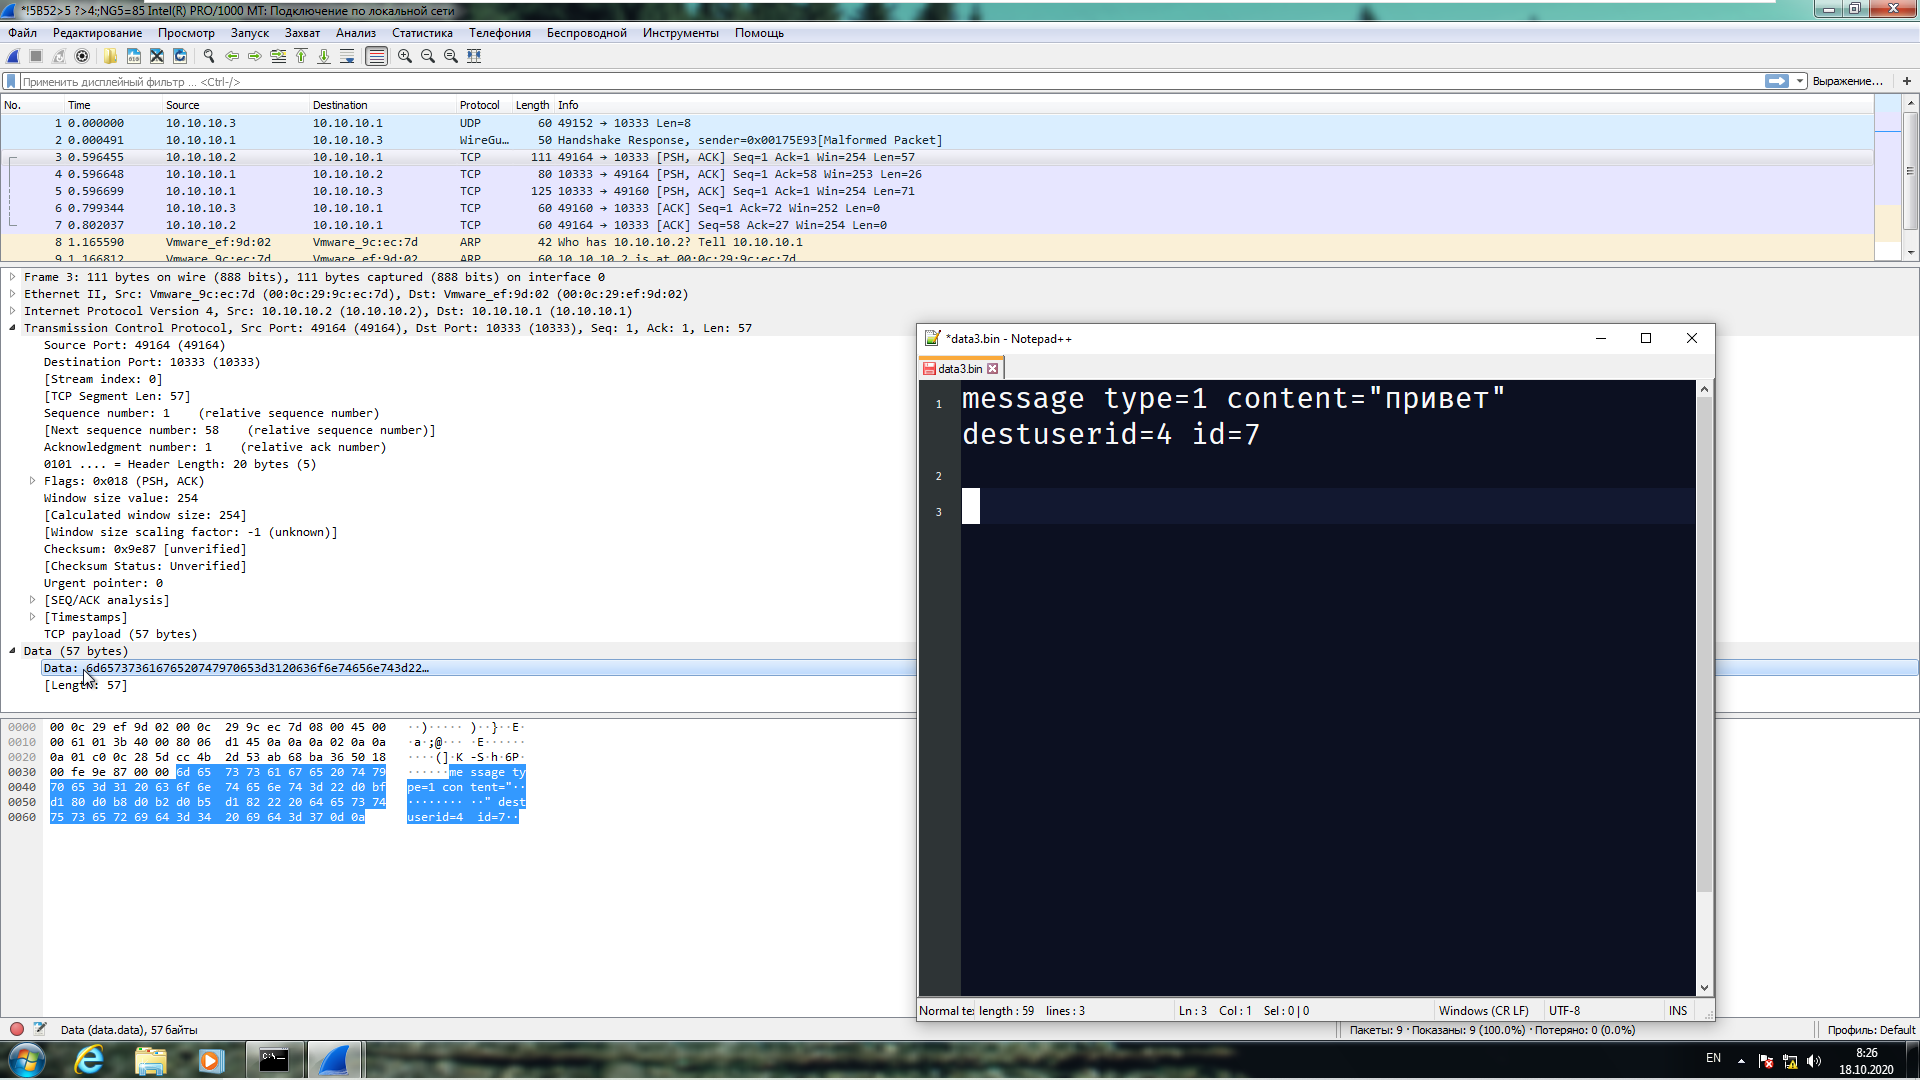Screen dimensions: 1920x1080
Task: Save the capture file icon
Action: [x=133, y=56]
